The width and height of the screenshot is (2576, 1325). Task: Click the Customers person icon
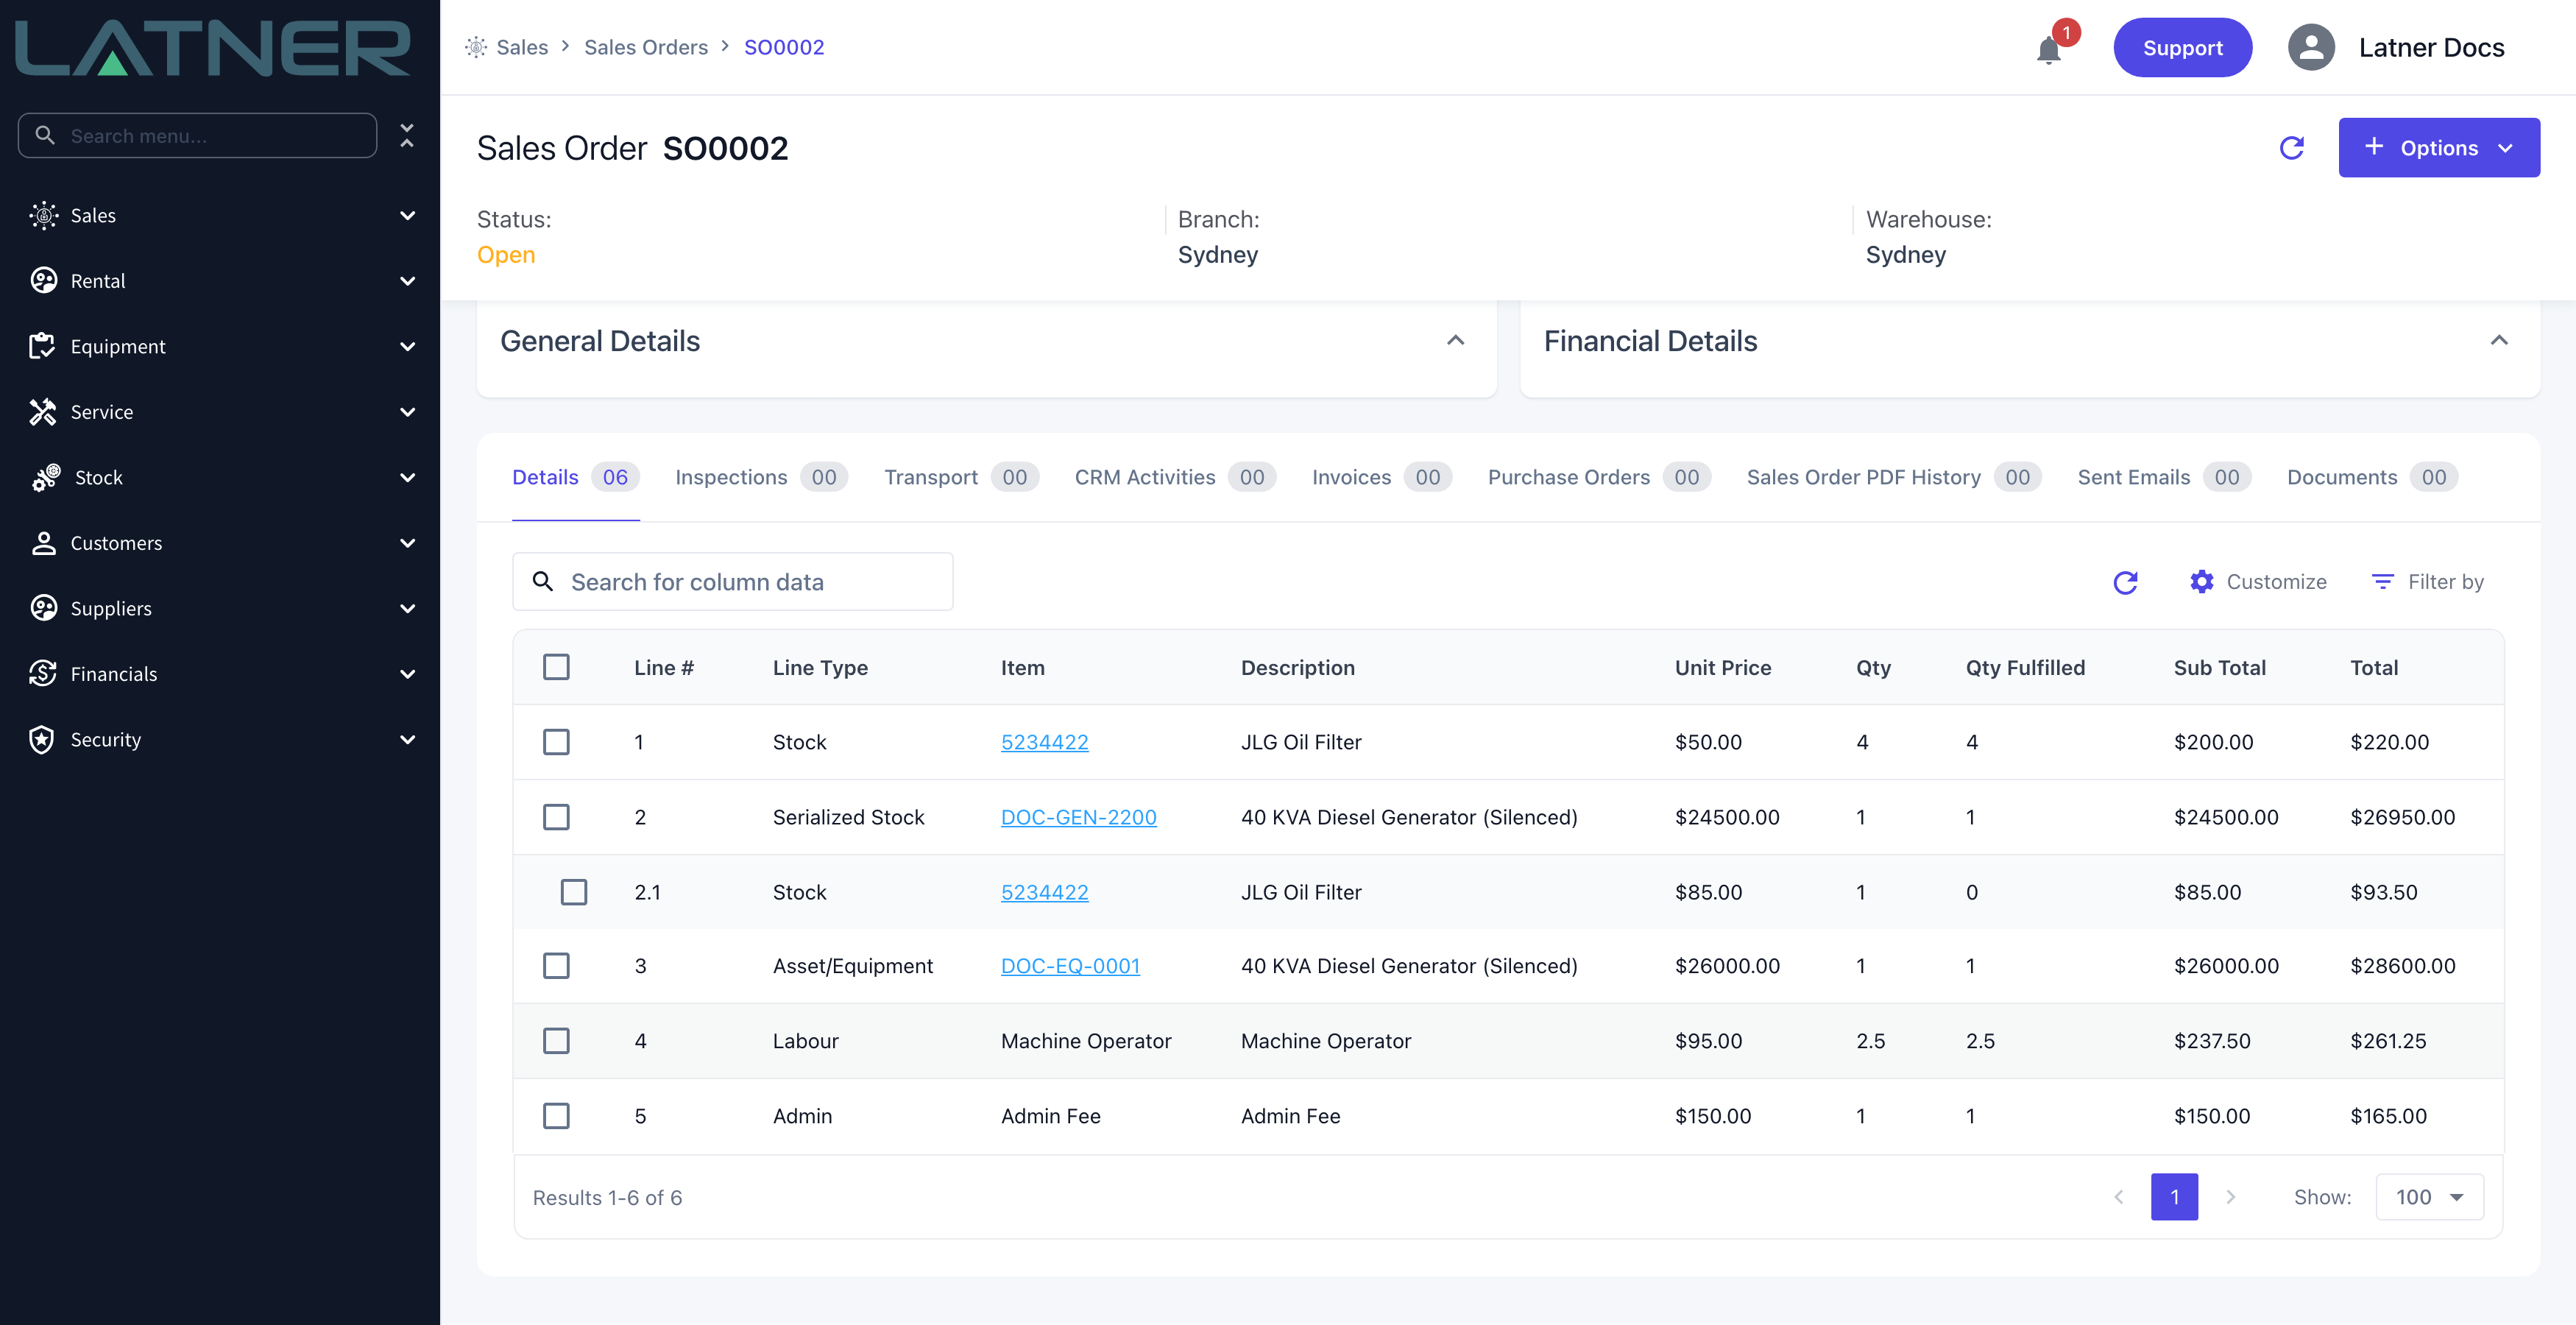point(43,543)
